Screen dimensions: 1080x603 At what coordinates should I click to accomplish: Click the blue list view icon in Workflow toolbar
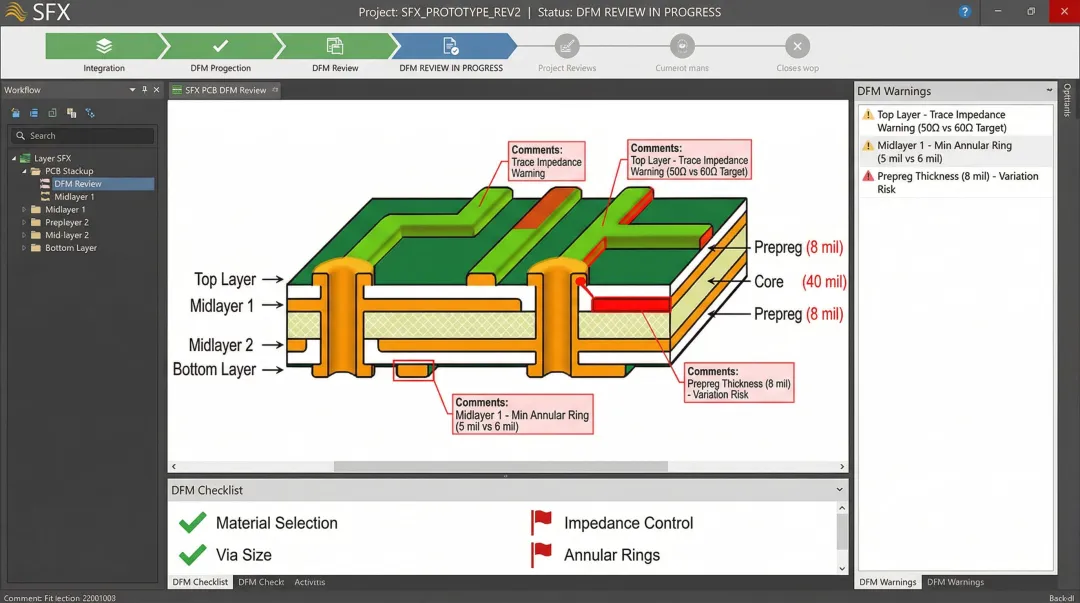[34, 113]
